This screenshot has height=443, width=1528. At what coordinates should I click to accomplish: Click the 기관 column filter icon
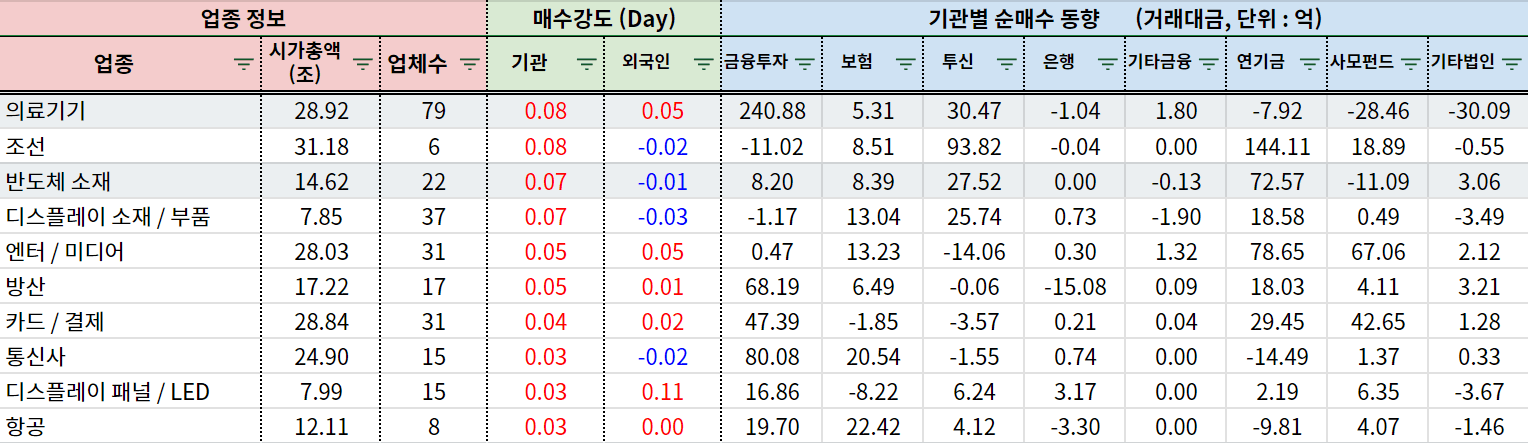click(x=587, y=63)
